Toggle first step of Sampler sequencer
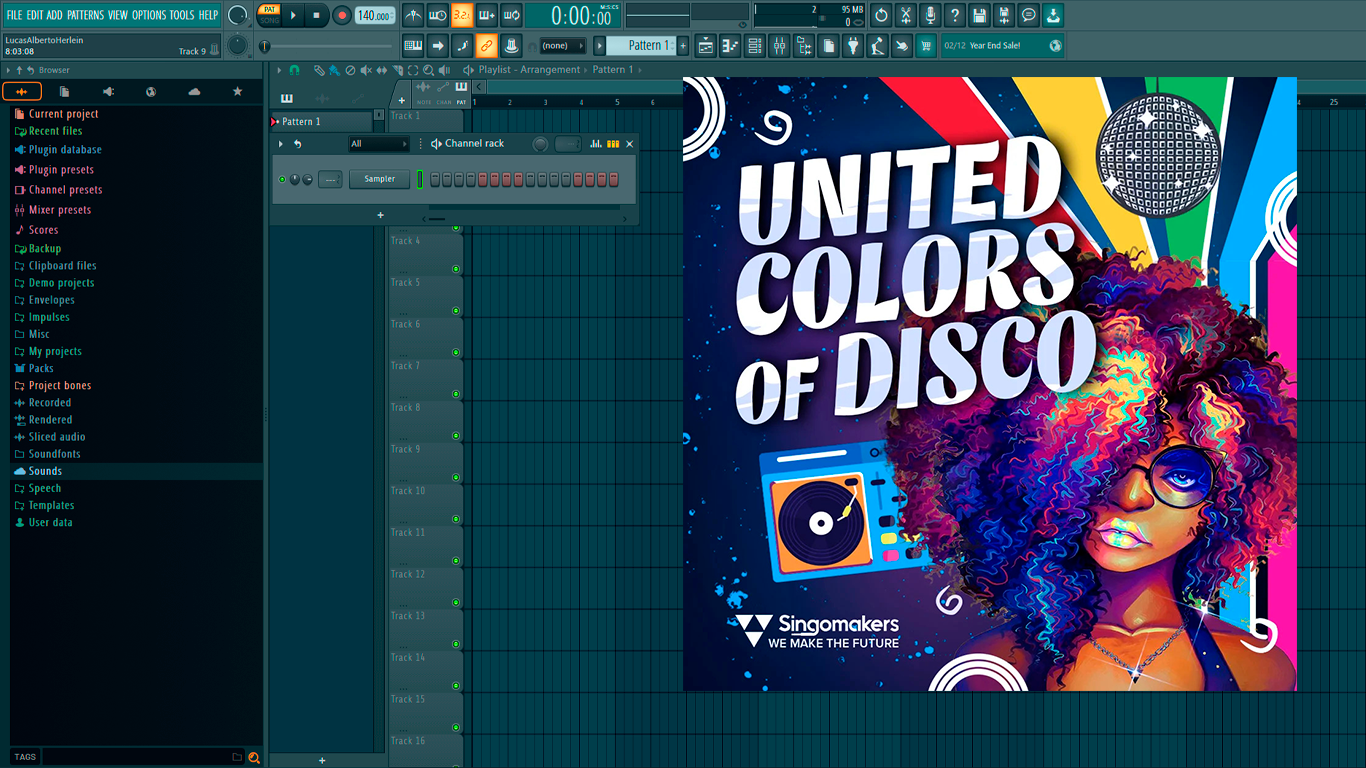 [x=435, y=179]
